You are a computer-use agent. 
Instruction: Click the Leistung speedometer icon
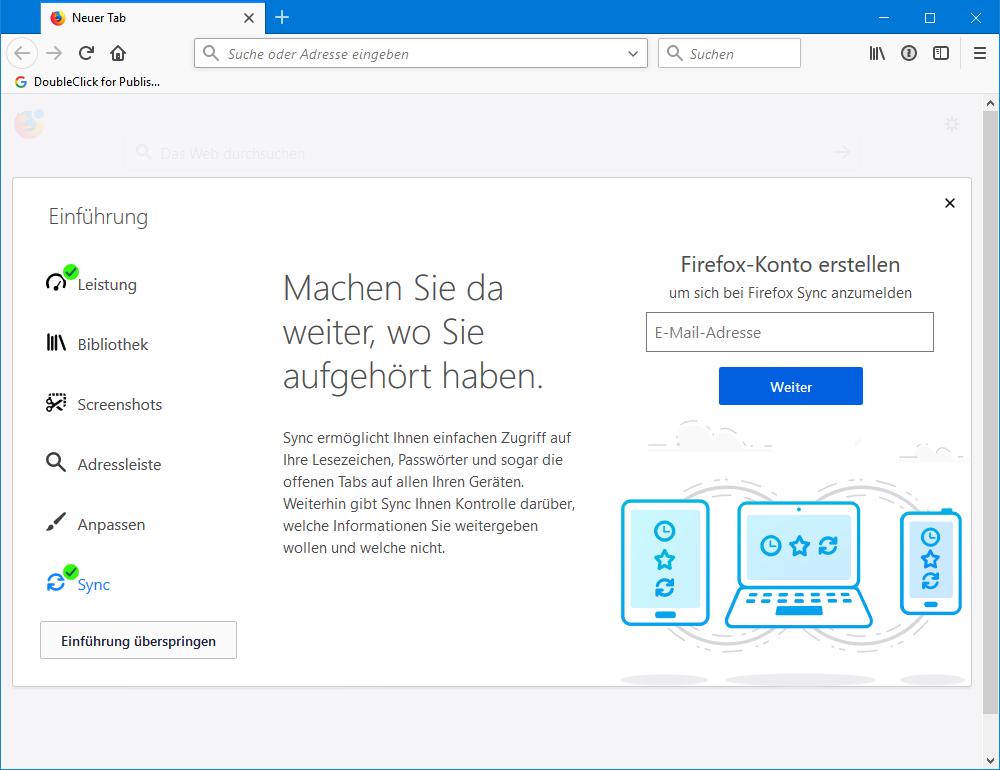(56, 281)
